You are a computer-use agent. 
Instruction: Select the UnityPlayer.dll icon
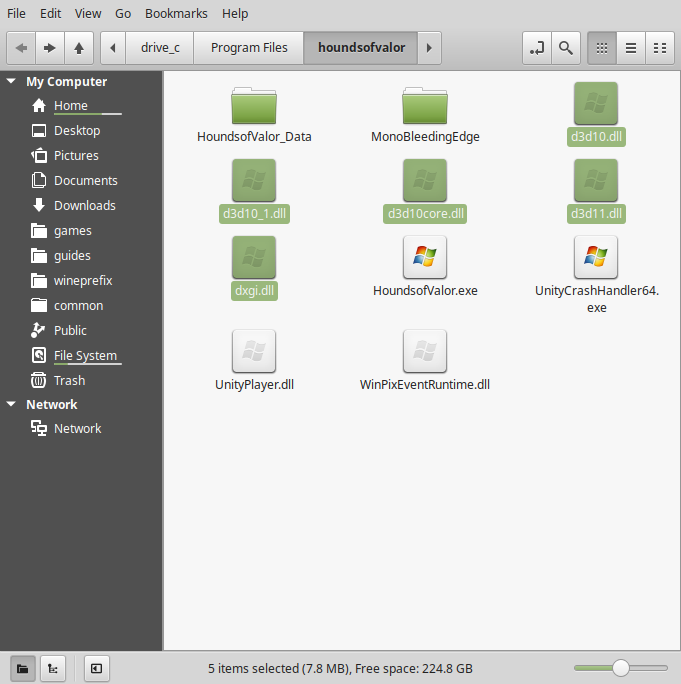tap(254, 351)
